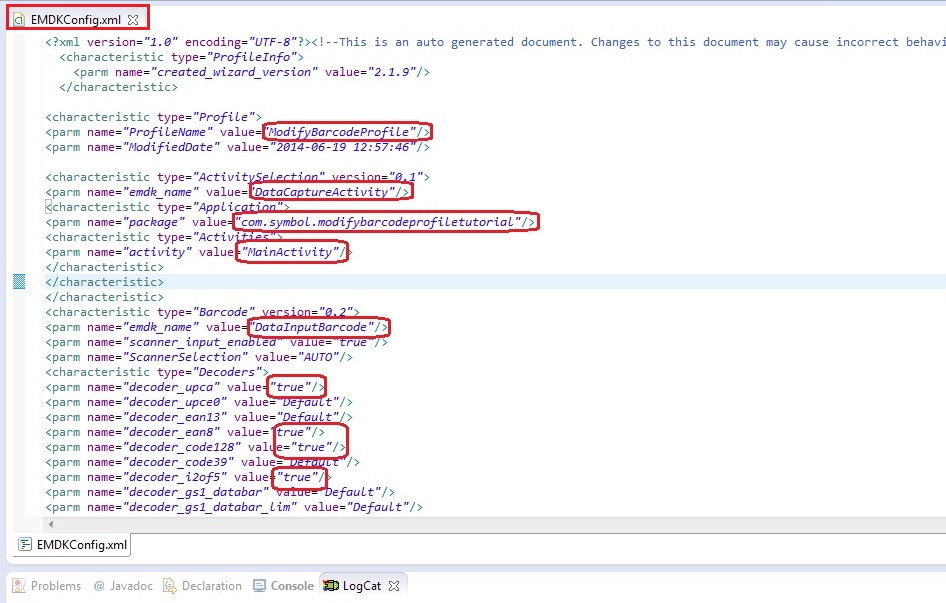The image size is (946, 603).
Task: Open the Problems view
Action: (55, 586)
